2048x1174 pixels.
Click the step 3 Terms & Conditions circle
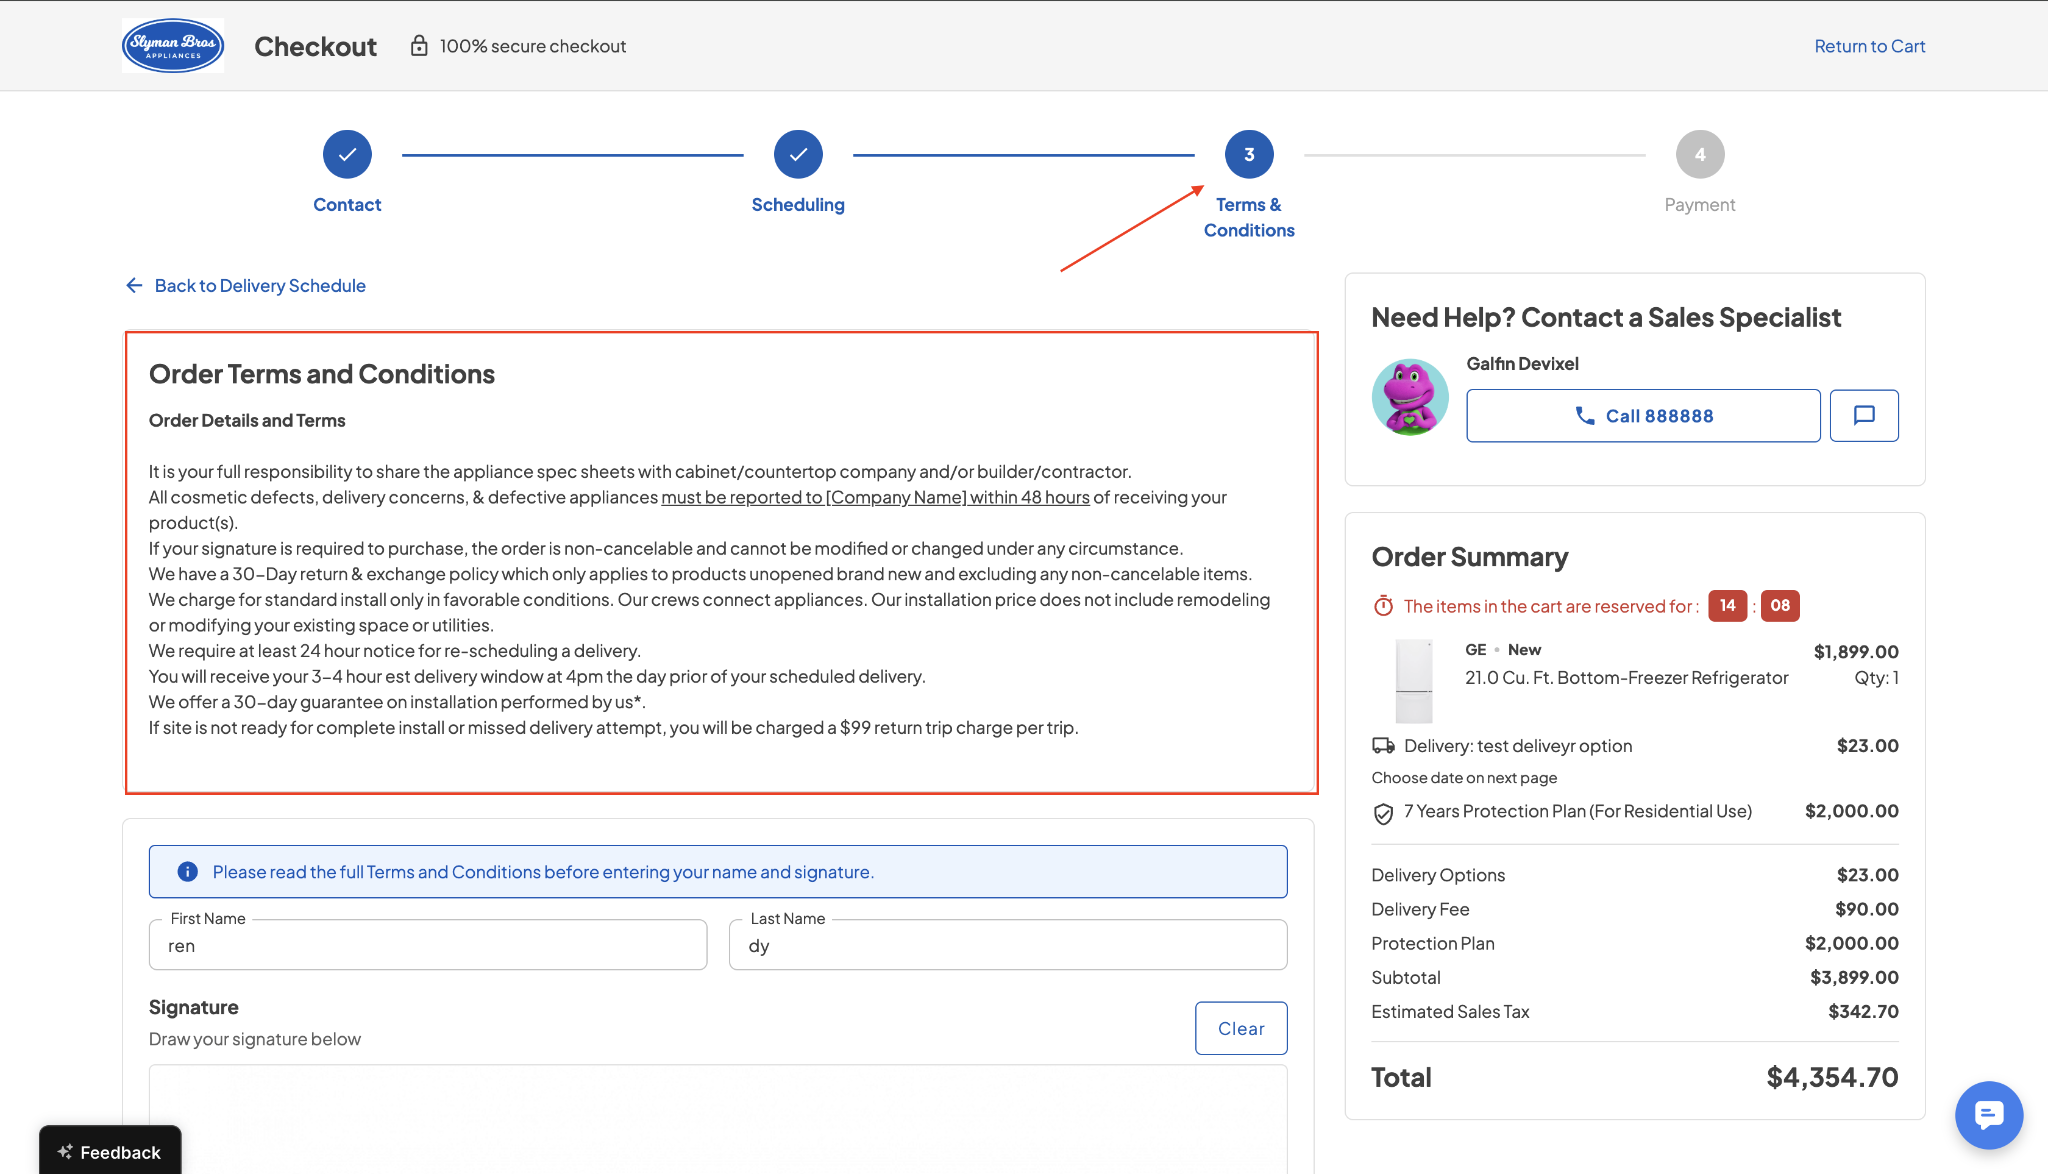tap(1249, 154)
